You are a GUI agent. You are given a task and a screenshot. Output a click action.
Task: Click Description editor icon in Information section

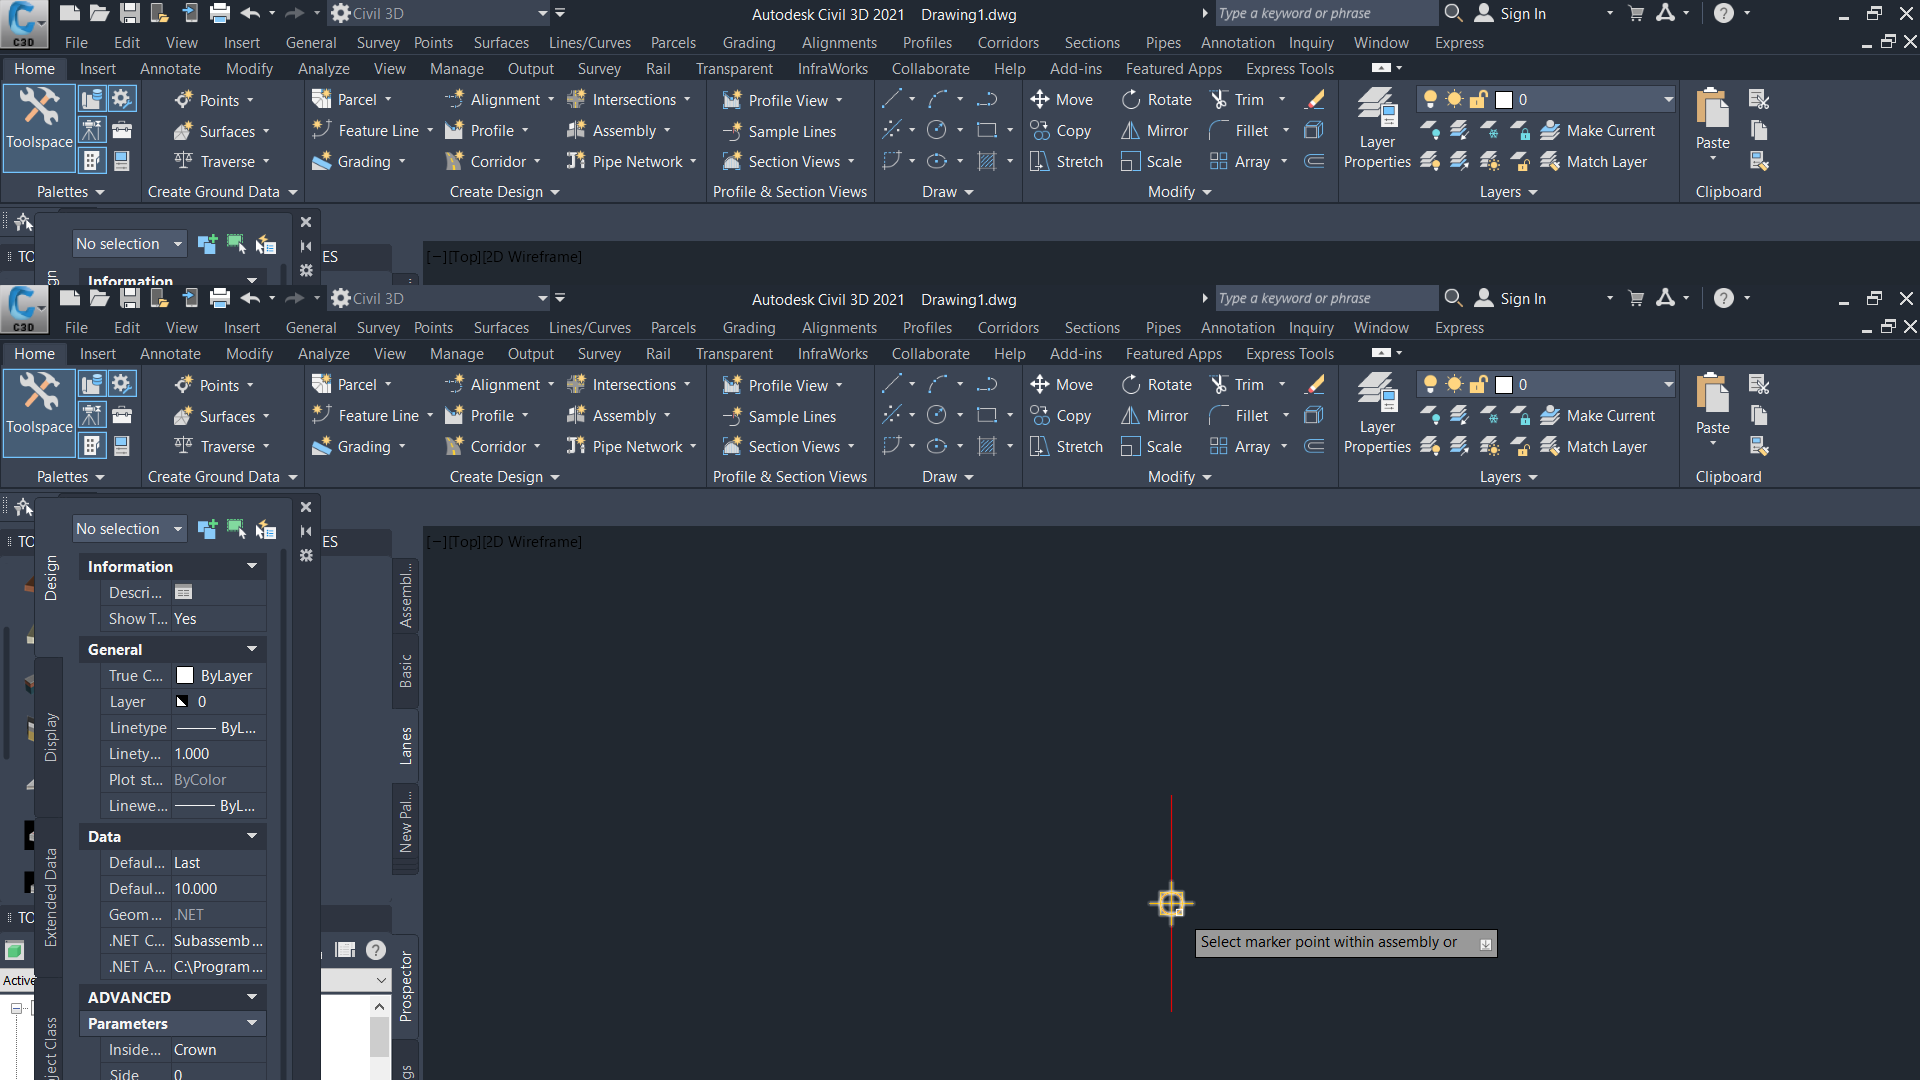click(183, 593)
